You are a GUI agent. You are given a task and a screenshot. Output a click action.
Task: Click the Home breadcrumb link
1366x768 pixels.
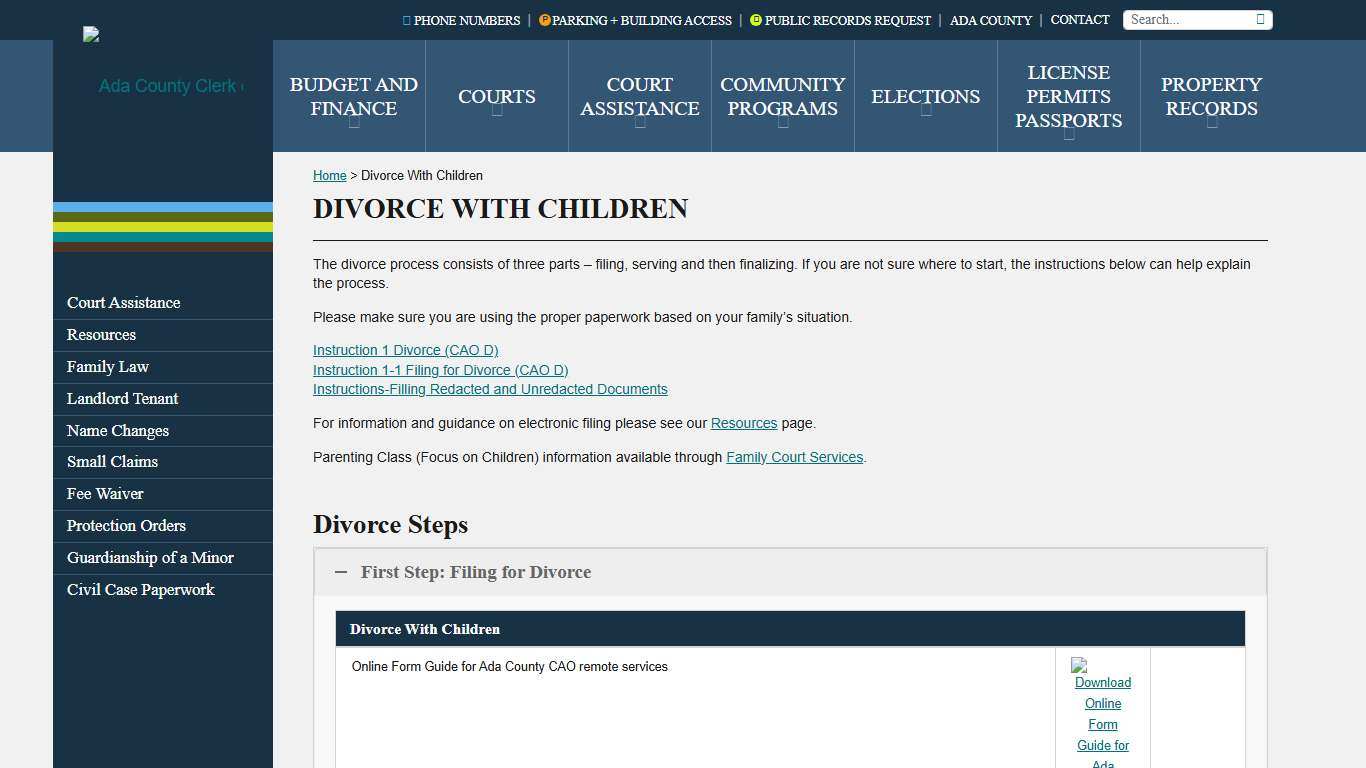[x=329, y=175]
